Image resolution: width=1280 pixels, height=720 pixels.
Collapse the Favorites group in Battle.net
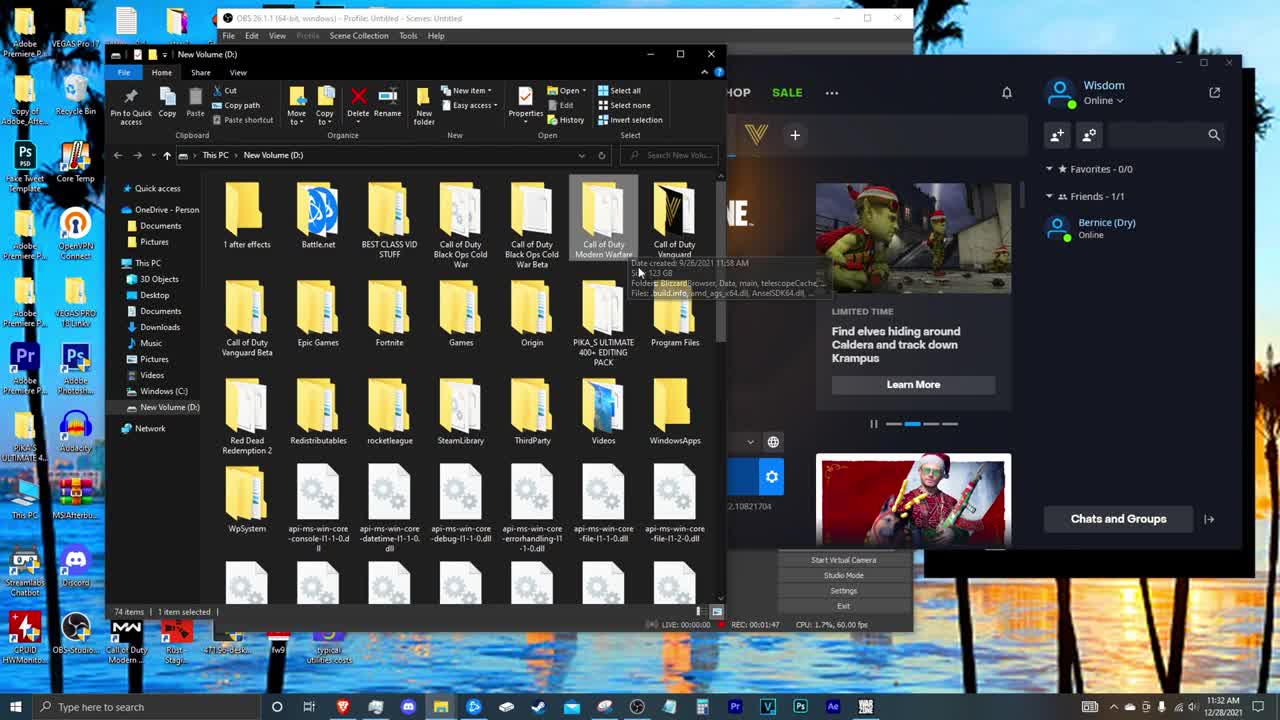coord(1049,169)
